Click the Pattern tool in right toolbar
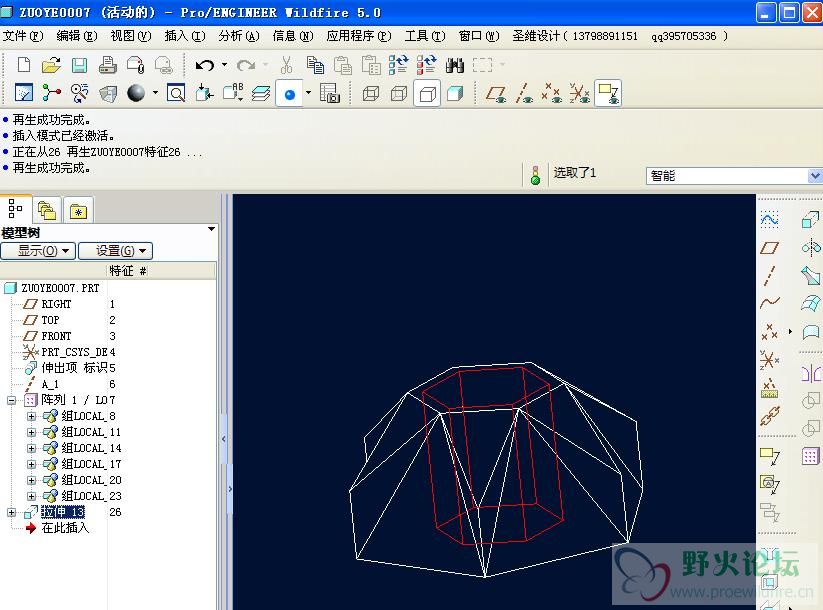Screen dimensions: 823x610 810,456
